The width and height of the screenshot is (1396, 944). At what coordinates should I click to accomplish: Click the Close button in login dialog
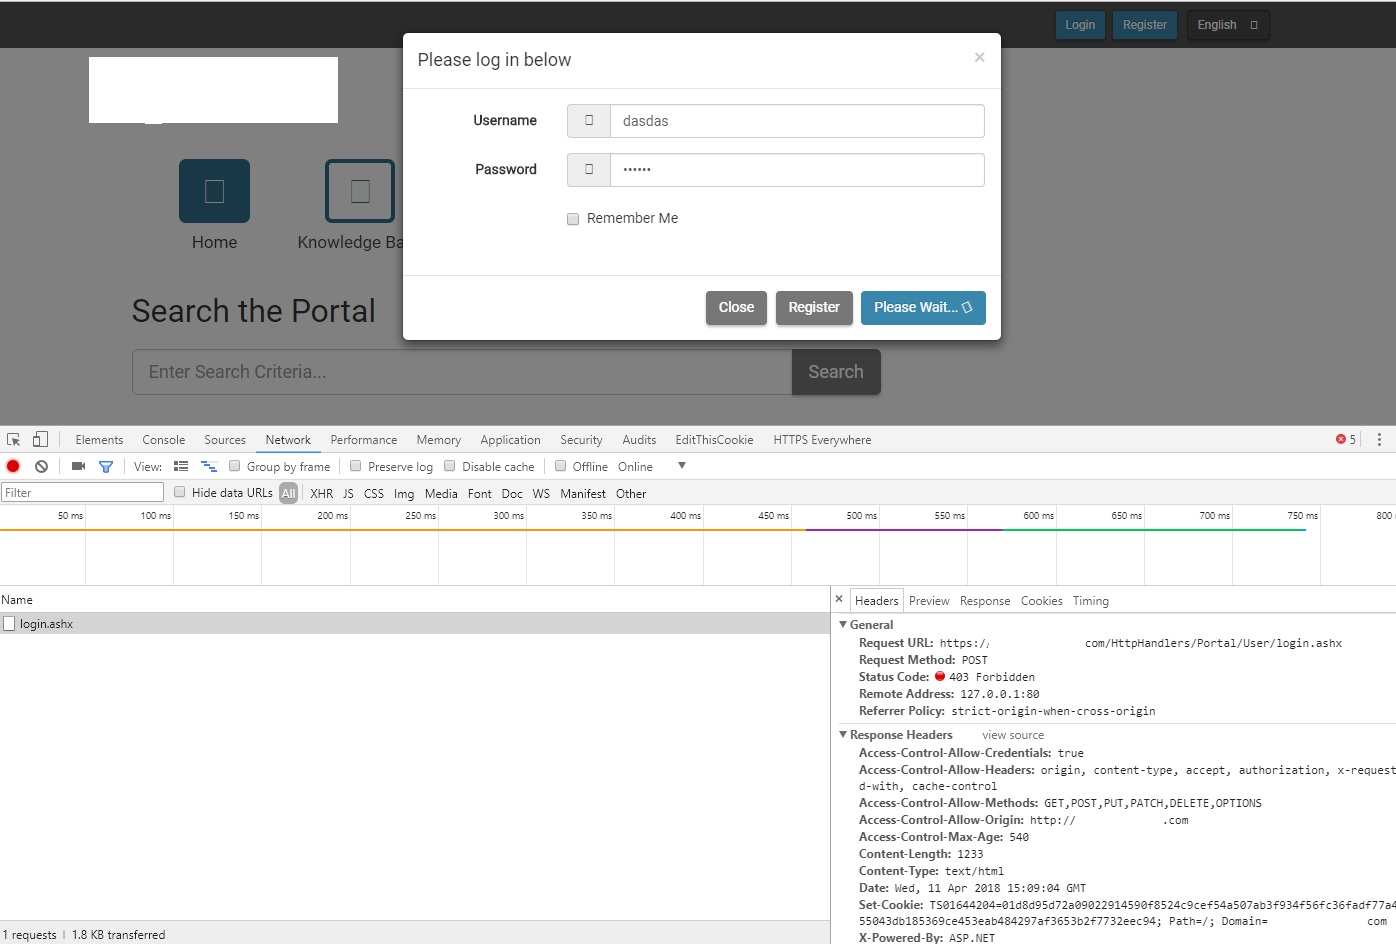point(736,308)
